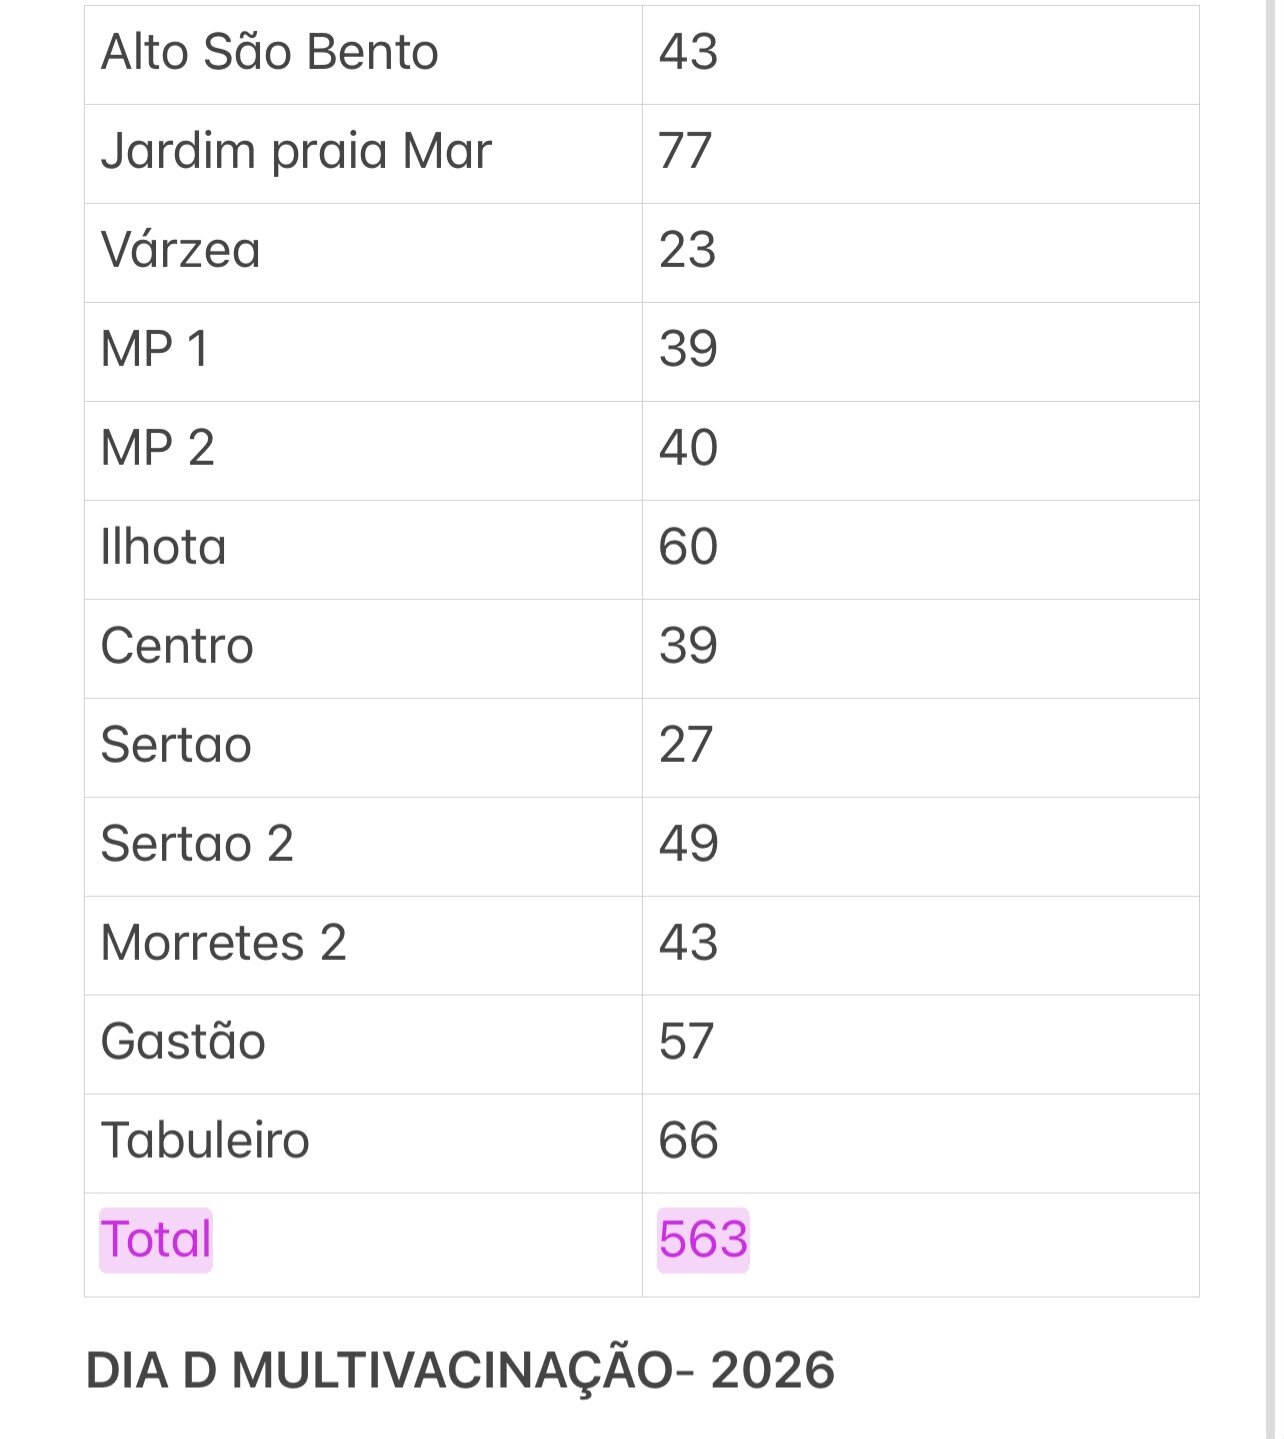Click the Ilhota row label
1284x1439 pixels.
pyautogui.click(x=164, y=547)
